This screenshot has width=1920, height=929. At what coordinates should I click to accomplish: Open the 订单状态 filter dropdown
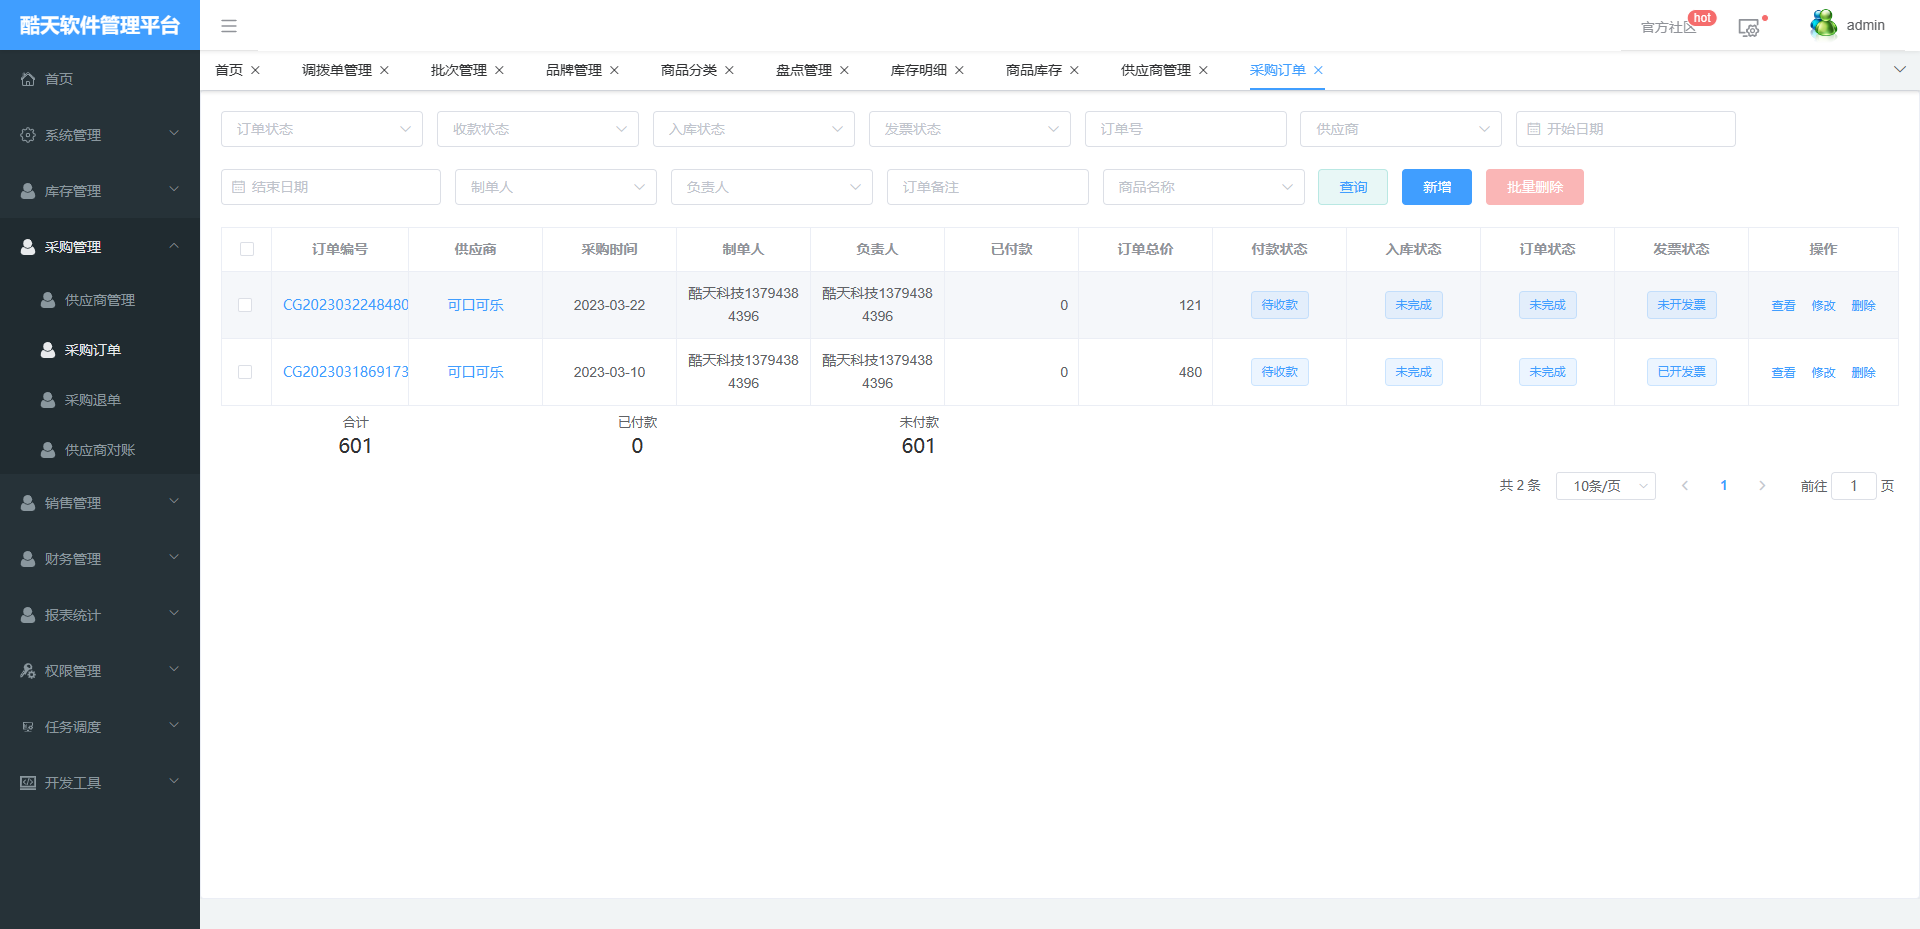pos(321,129)
